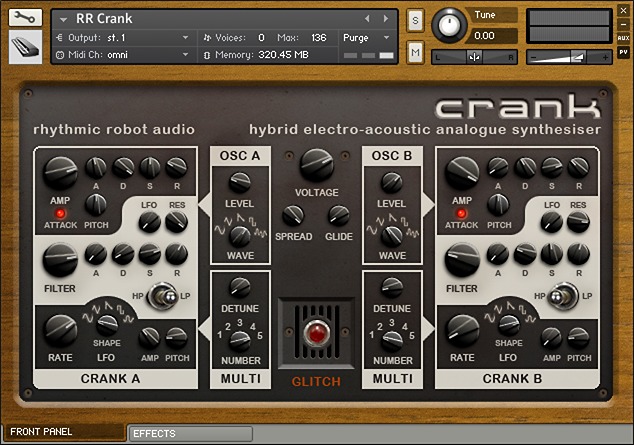The width and height of the screenshot is (634, 445).
Task: Open the wrench instrument edit icon
Action: pos(25,17)
